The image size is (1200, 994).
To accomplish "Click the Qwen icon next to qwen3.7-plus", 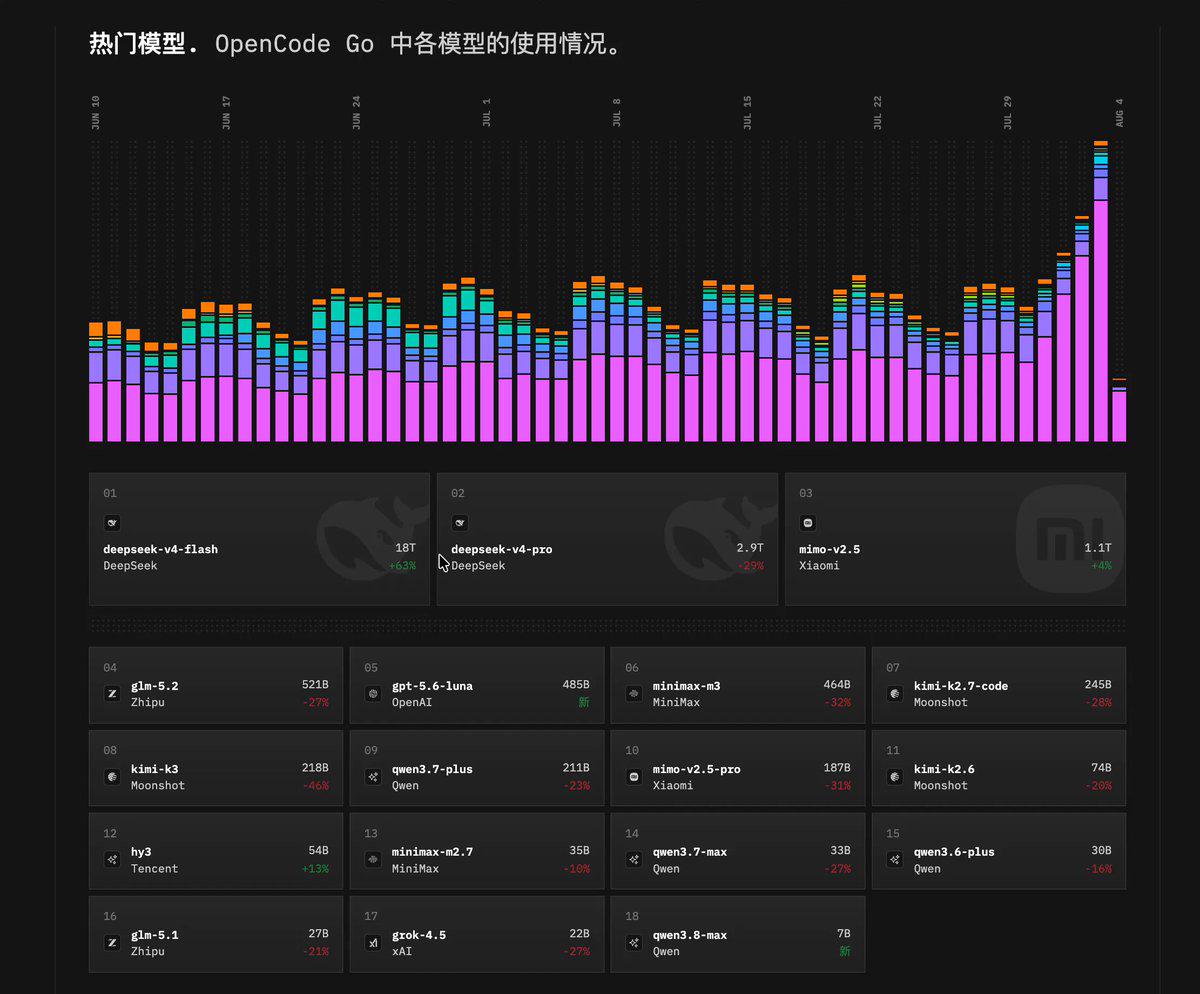I will 373,776.
